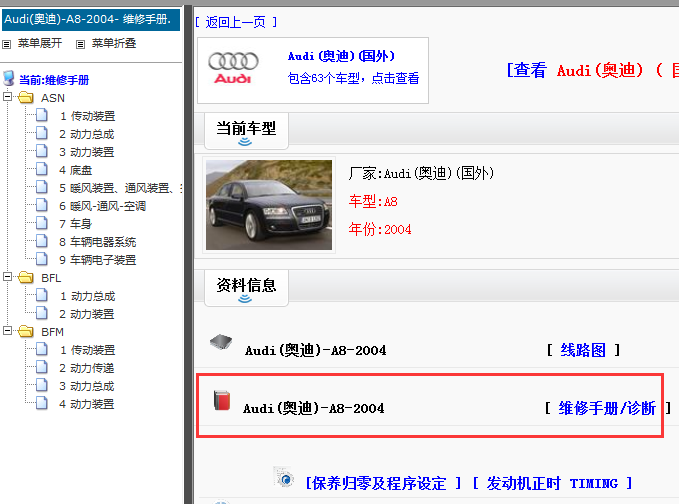Click the page icon for 4 底盘
Screen dimensions: 679x504
coord(42,169)
